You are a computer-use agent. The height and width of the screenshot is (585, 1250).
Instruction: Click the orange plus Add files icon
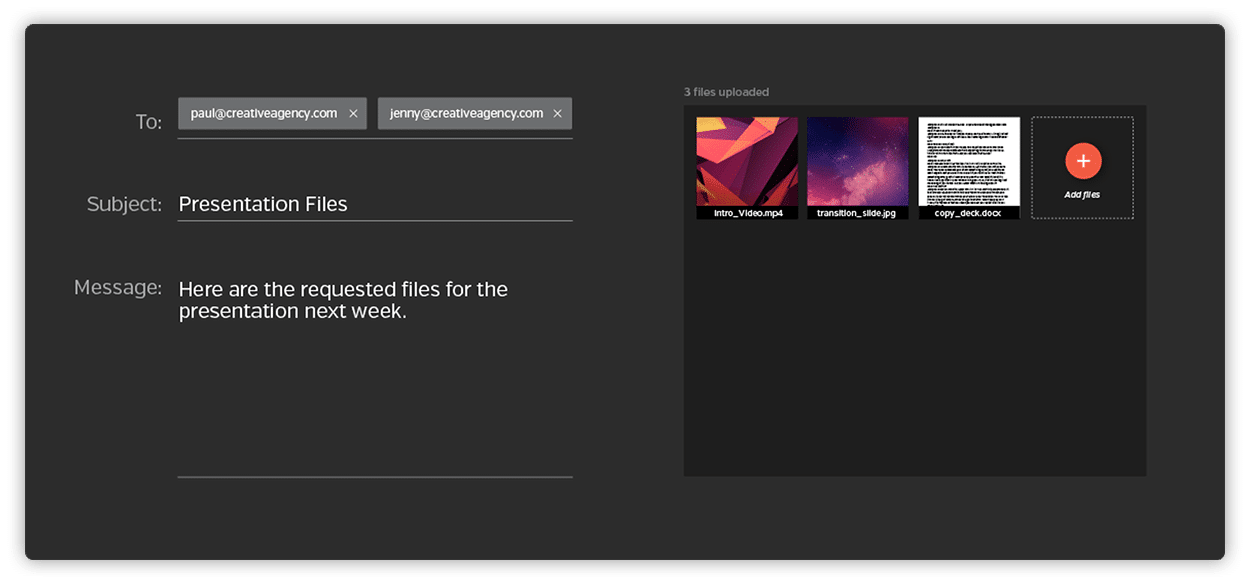[1083, 160]
